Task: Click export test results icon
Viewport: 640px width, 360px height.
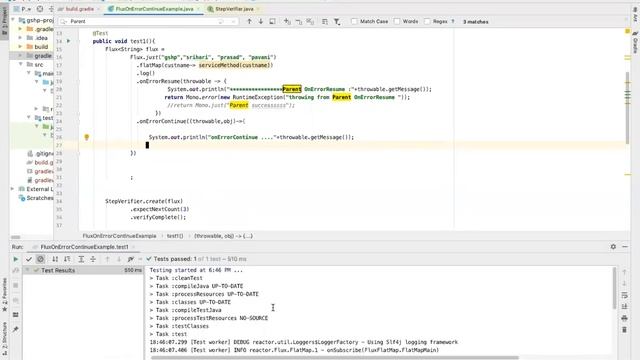Action: [131, 259]
